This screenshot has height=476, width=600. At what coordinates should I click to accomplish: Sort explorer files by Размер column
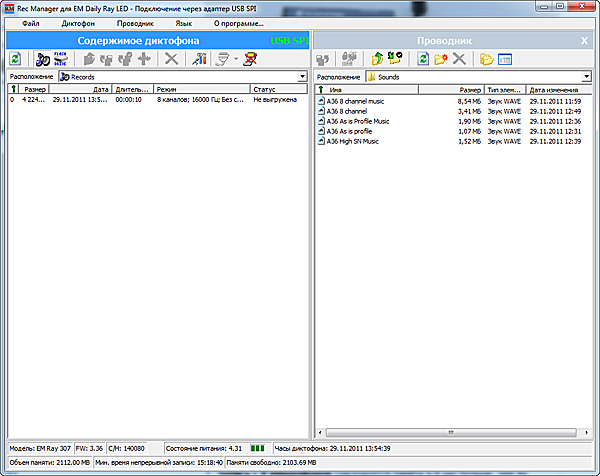[470, 90]
